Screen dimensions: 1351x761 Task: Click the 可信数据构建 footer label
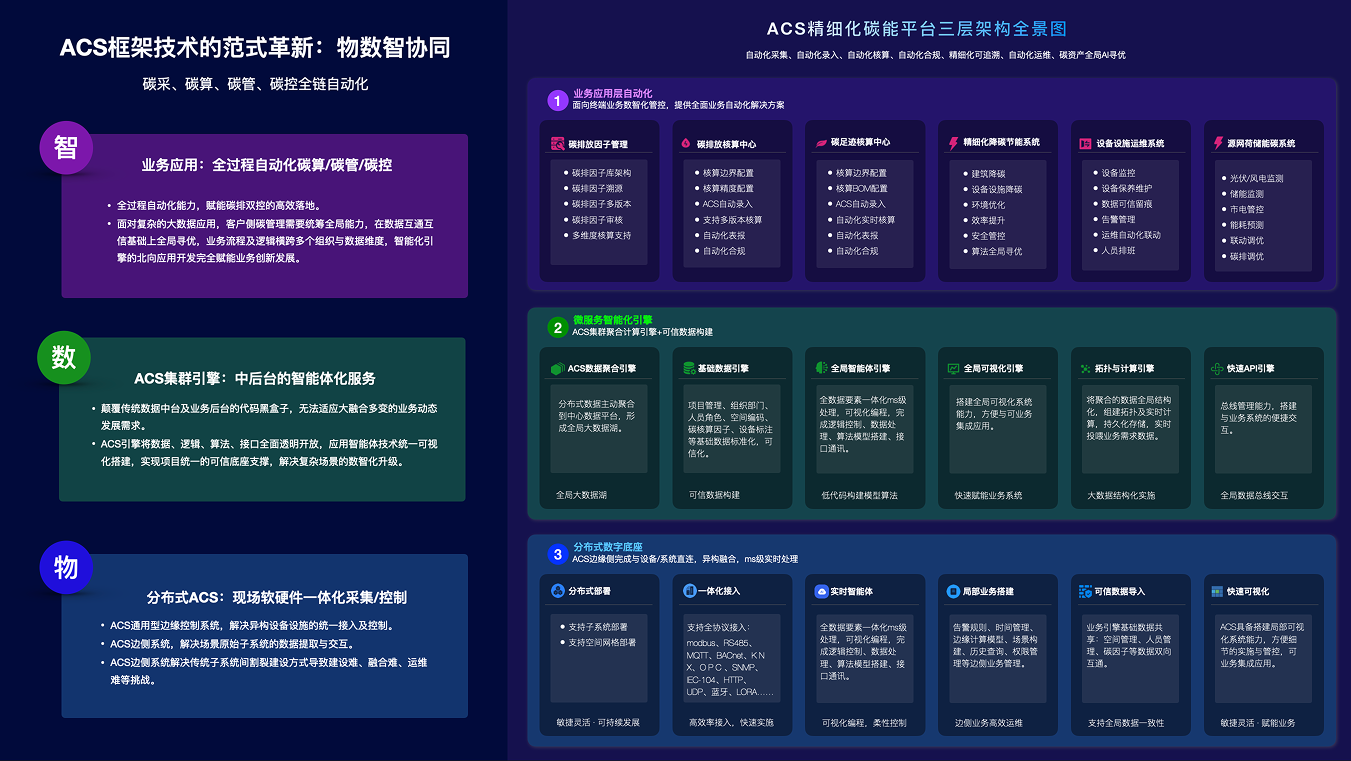(x=714, y=495)
